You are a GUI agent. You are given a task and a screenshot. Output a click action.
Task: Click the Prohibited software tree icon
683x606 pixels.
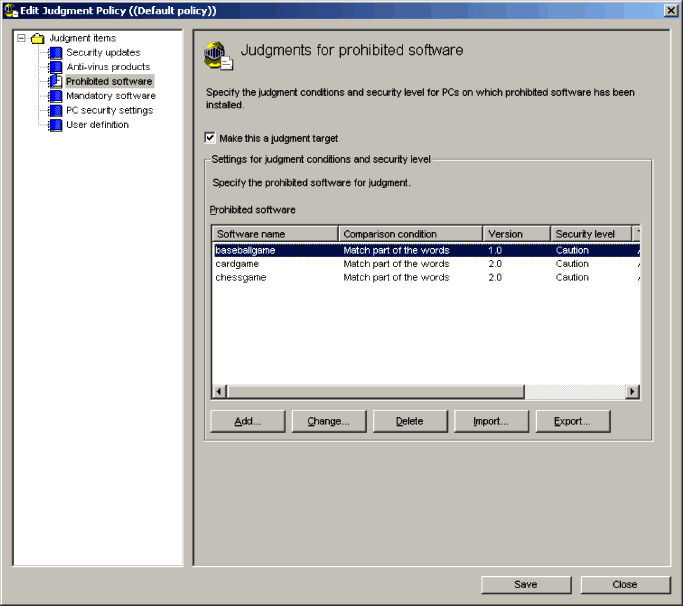pos(56,82)
